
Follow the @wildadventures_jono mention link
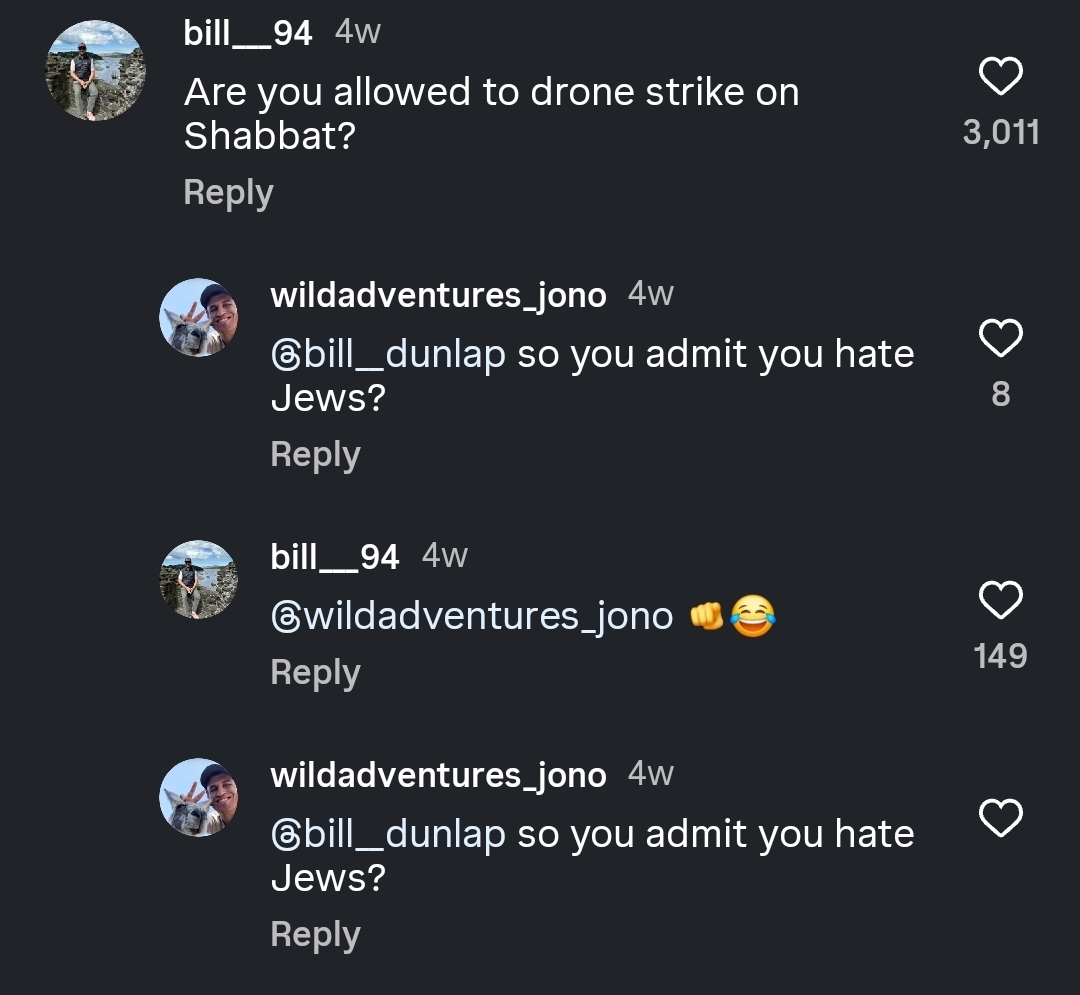[x=472, y=616]
